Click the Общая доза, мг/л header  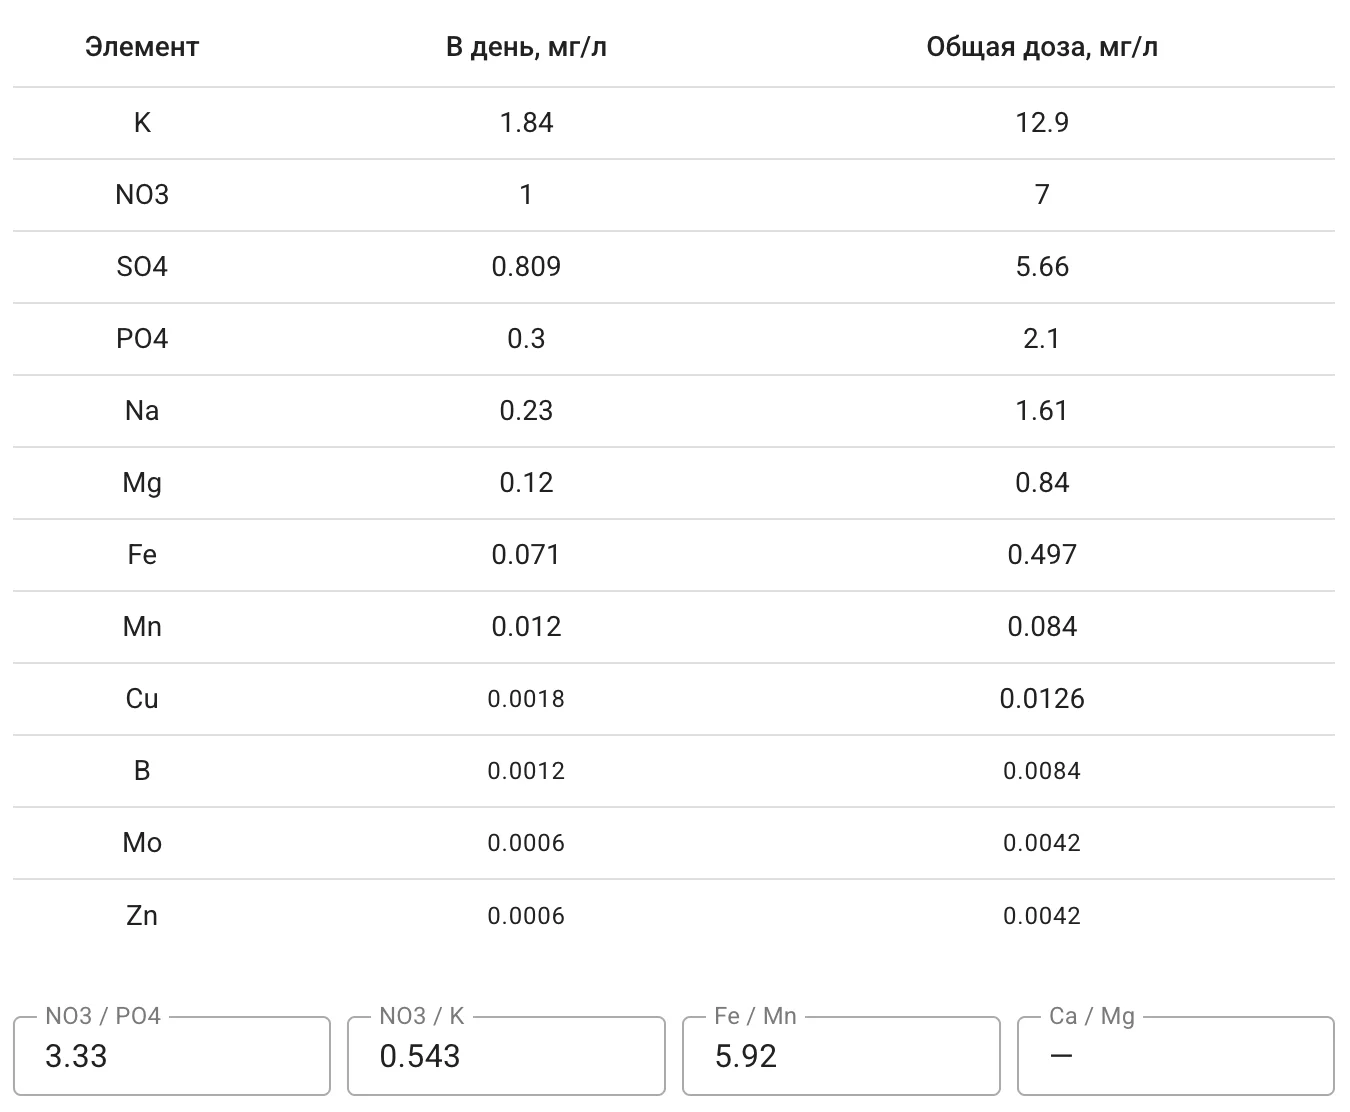coord(1042,45)
